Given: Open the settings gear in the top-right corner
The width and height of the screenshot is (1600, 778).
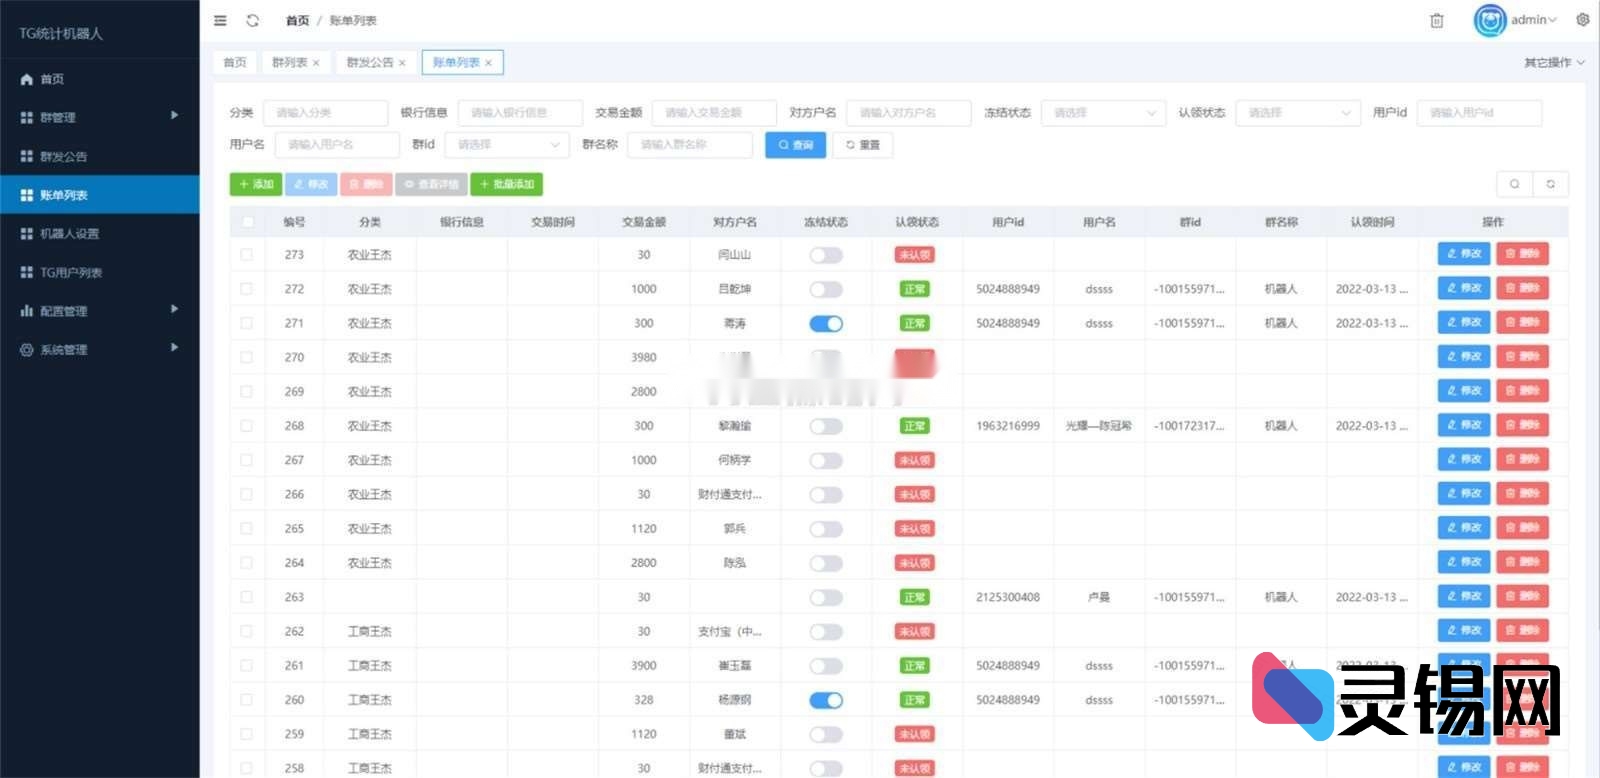Looking at the screenshot, I should coord(1582,20).
